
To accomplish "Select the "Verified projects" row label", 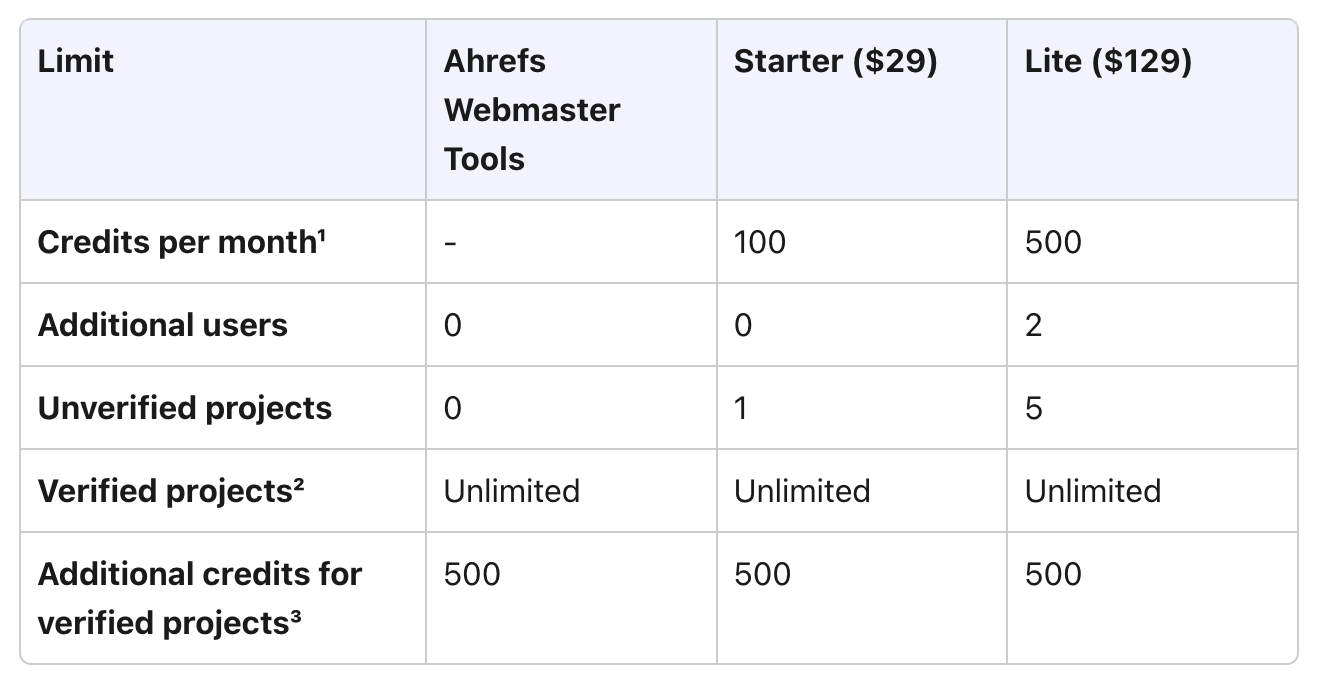I will (164, 492).
